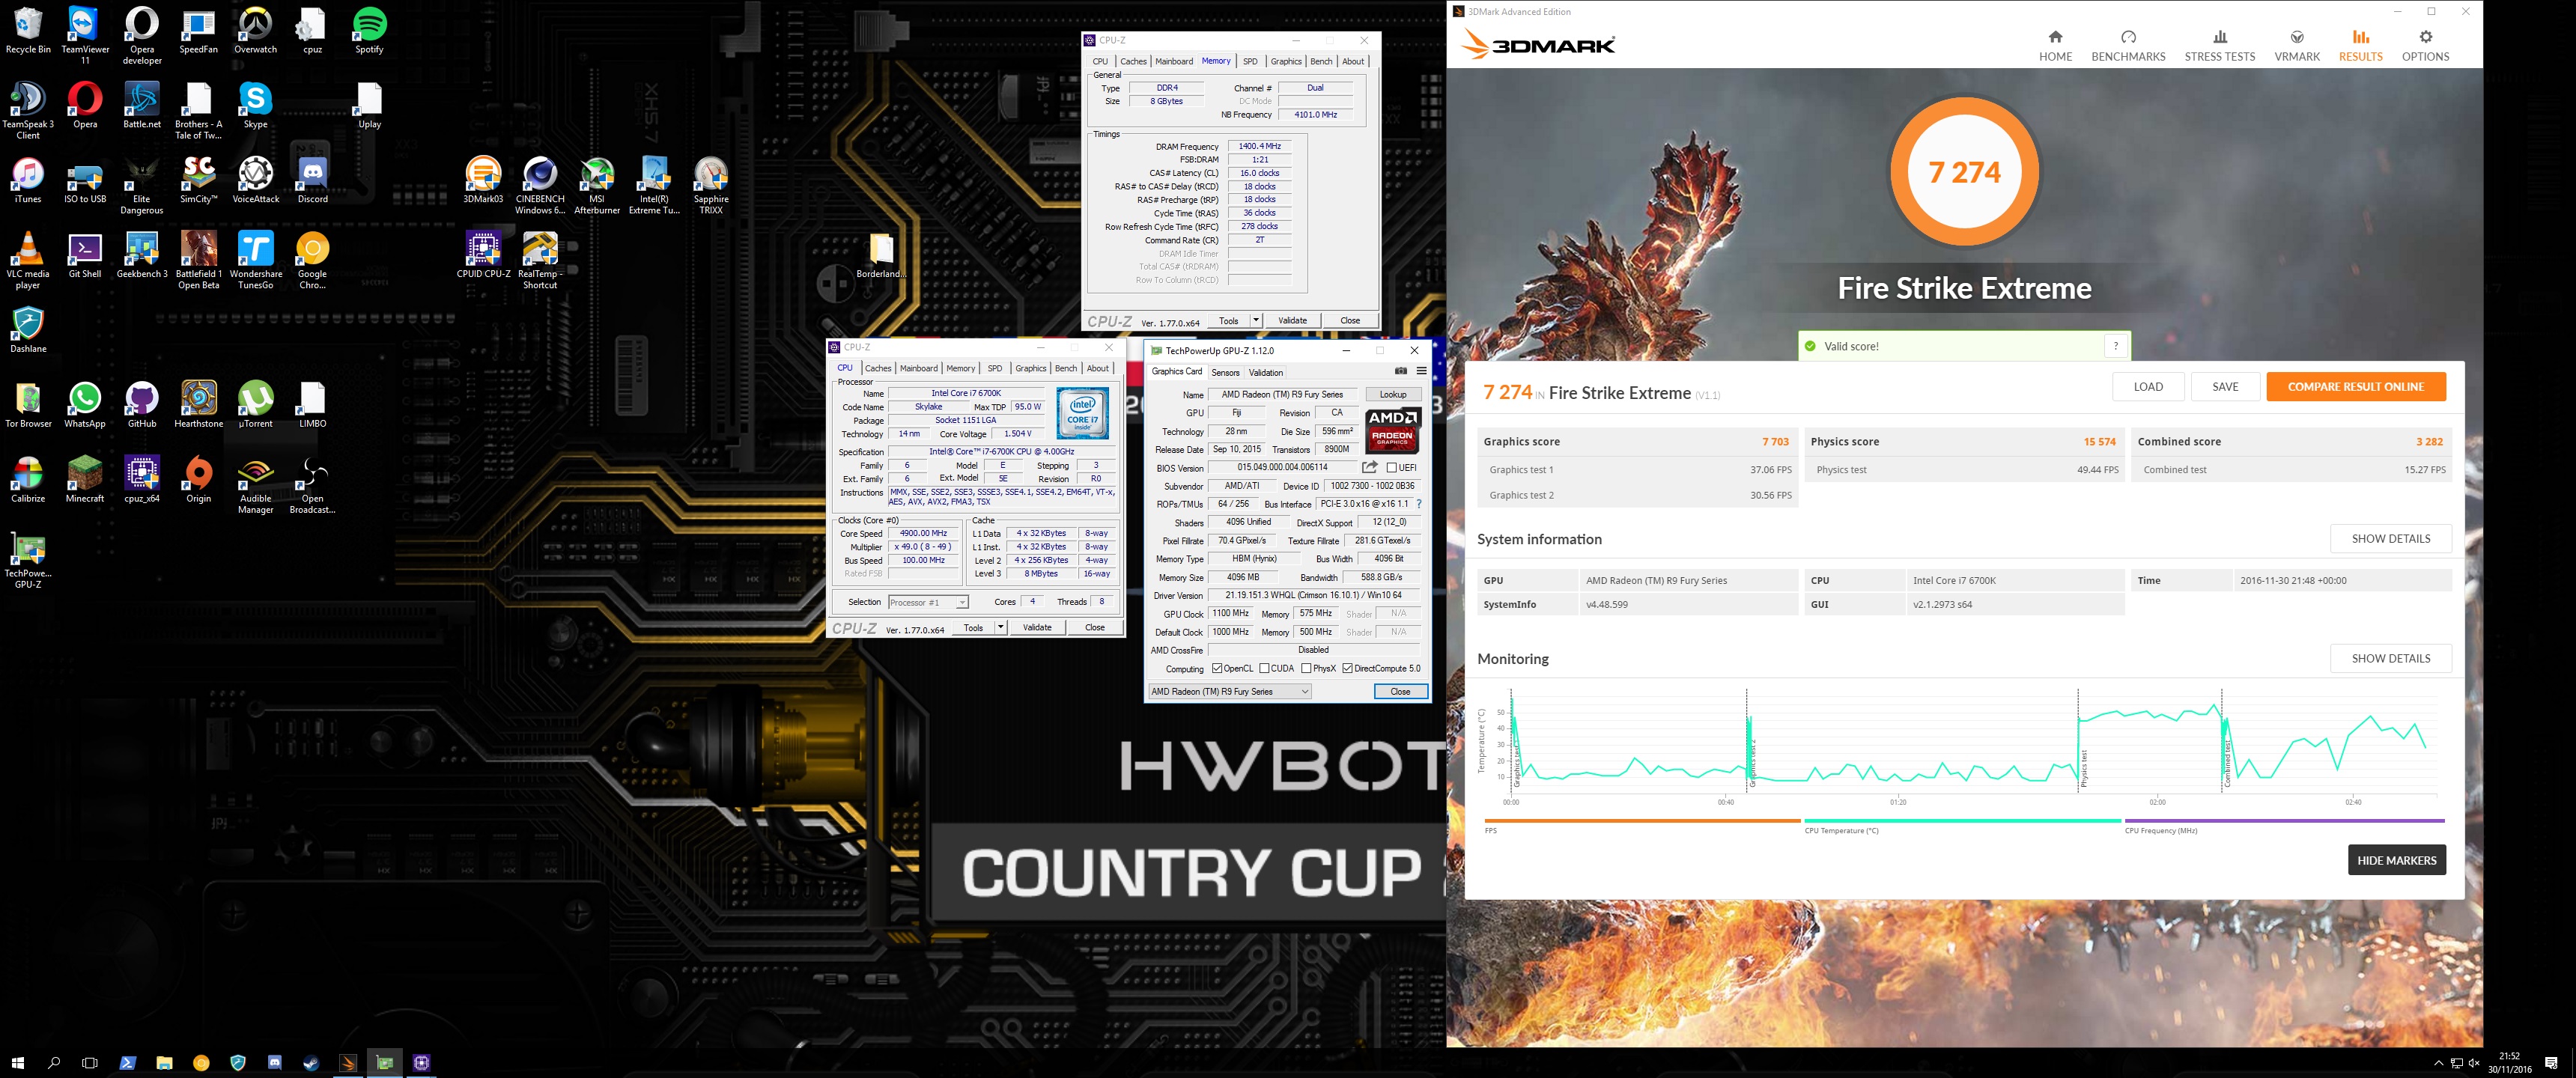Click the SAVE button in 3DMark
This screenshot has width=2576, height=1078.
(2224, 387)
